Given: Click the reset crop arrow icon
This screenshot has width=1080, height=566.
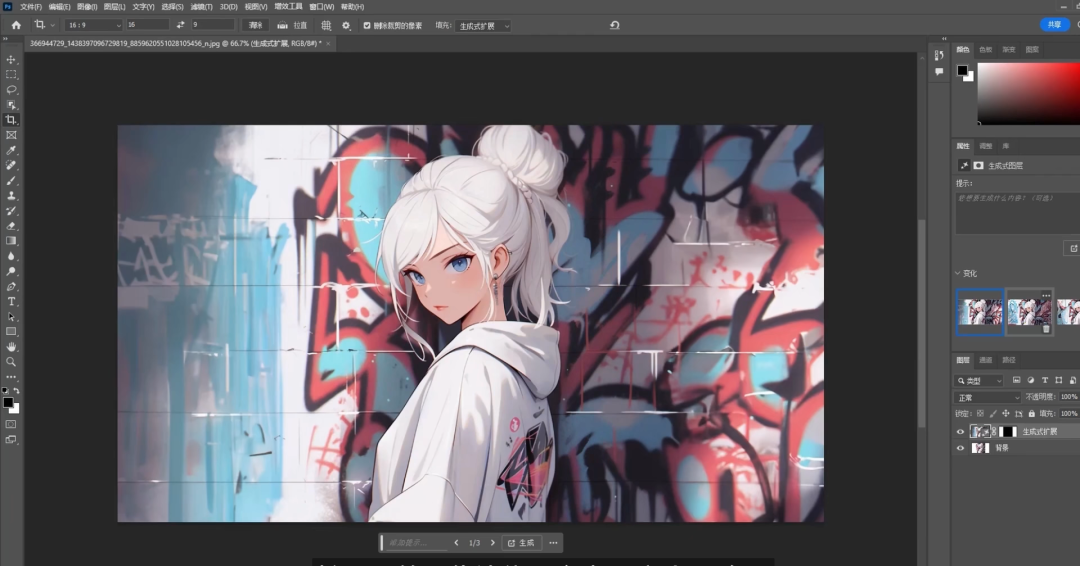Looking at the screenshot, I should pos(614,25).
